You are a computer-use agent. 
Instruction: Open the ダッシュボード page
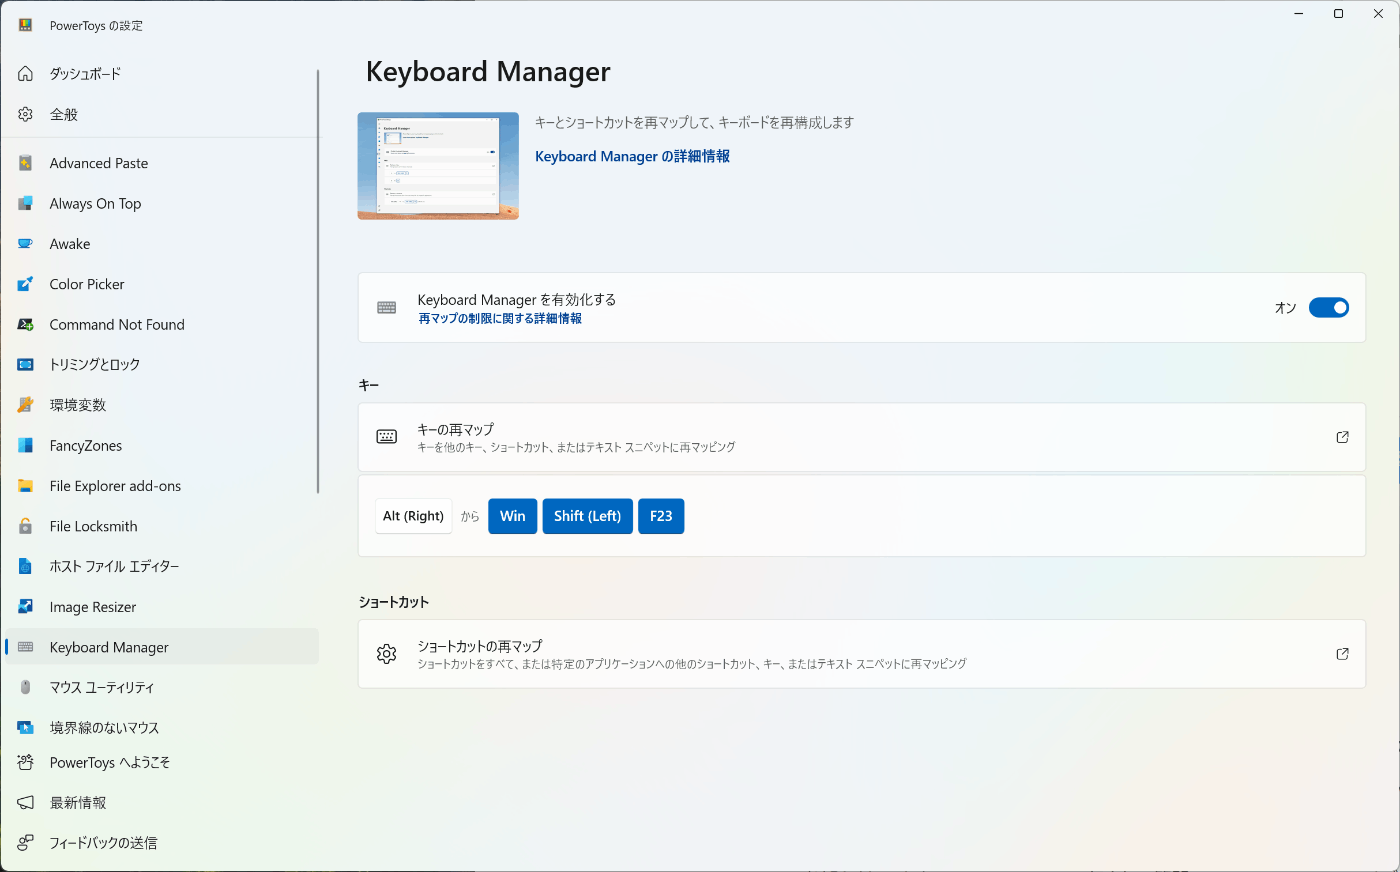161,74
